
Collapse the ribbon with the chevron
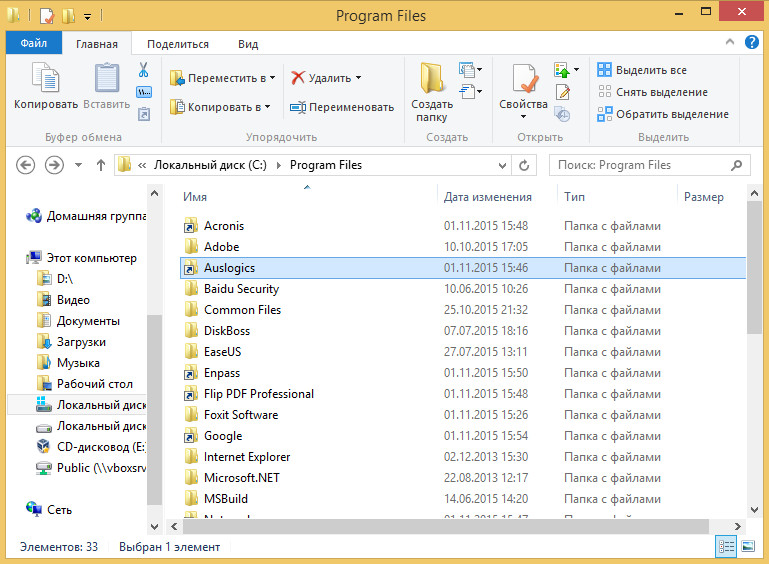point(730,42)
